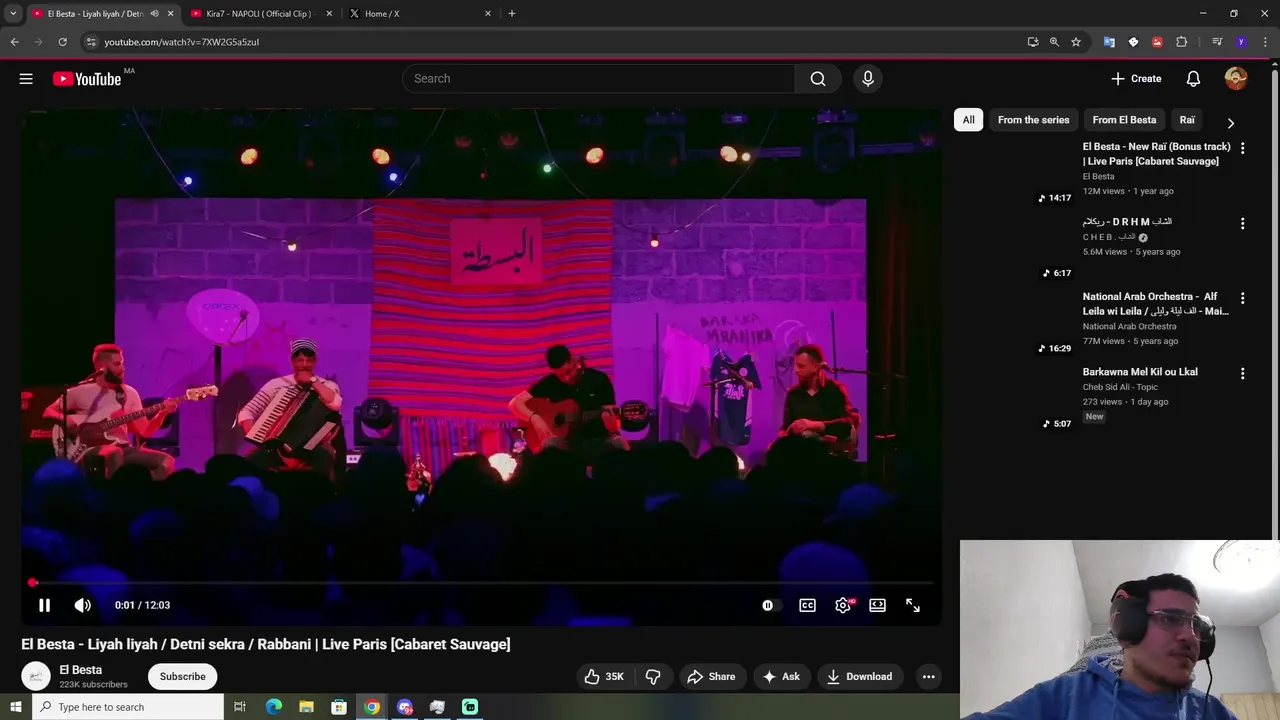Click the search magnifier button
Screen dimensions: 1280x720
(x=818, y=79)
